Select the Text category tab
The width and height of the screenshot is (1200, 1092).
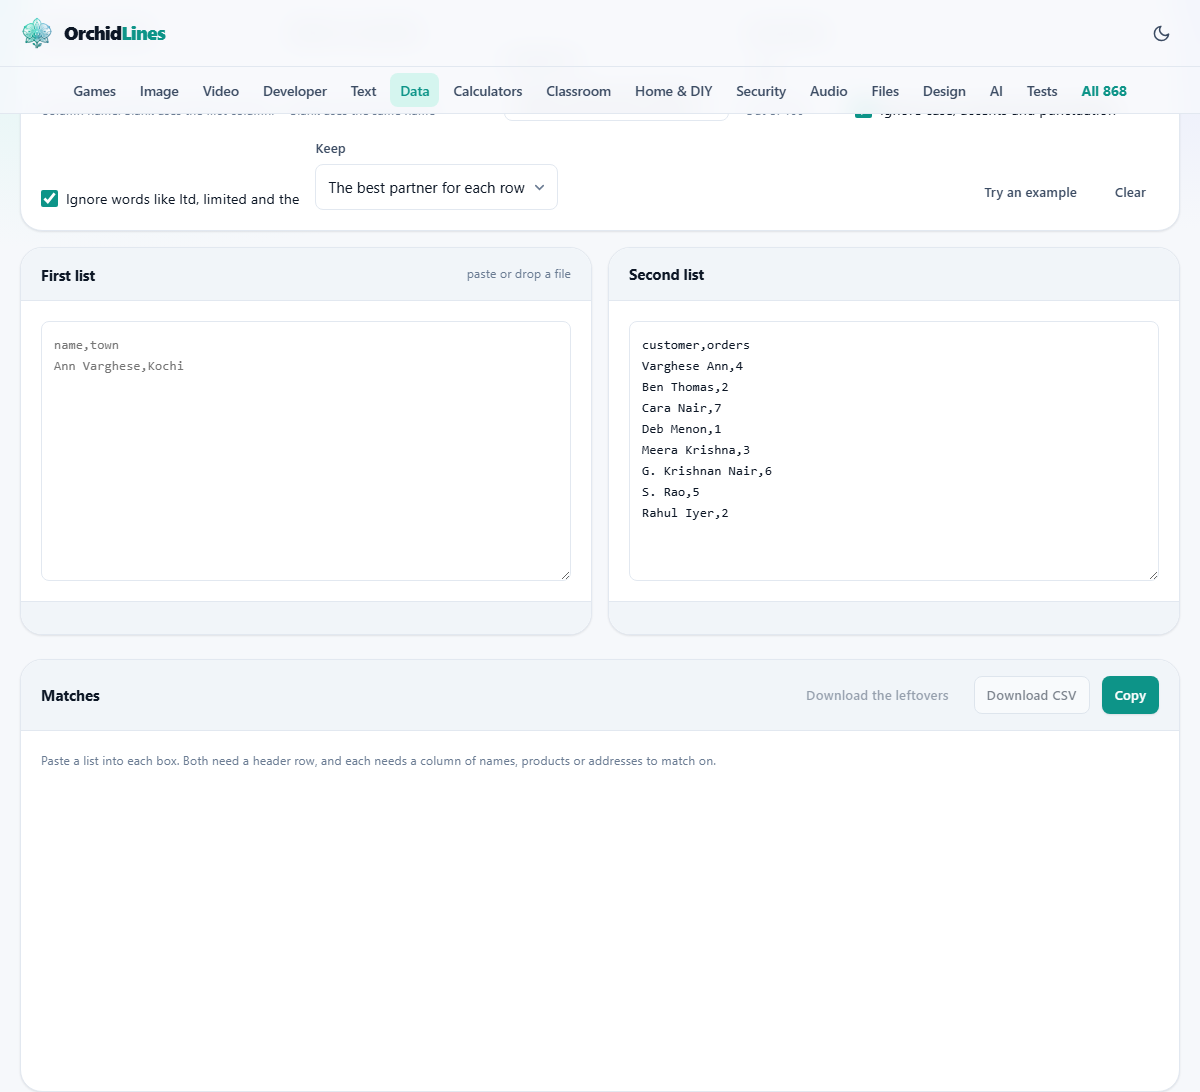tap(363, 91)
